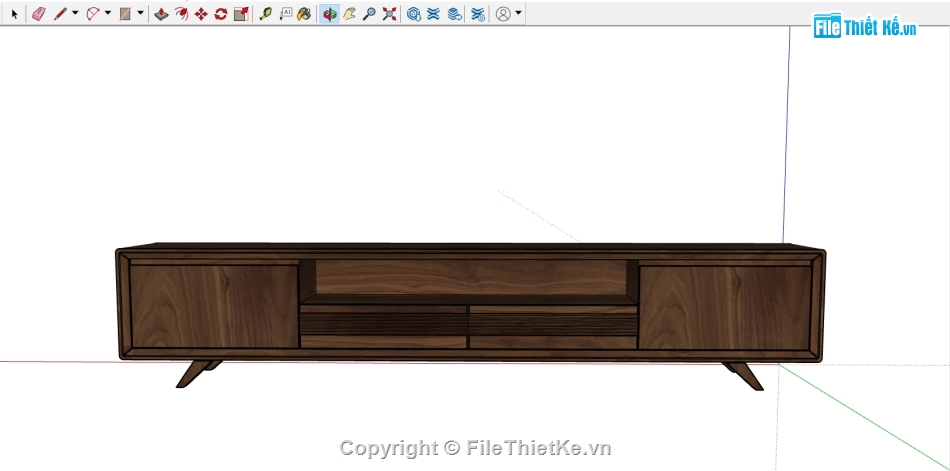Choose the Paint Bucket tool
Image resolution: width=950 pixels, height=471 pixels.
[x=304, y=14]
